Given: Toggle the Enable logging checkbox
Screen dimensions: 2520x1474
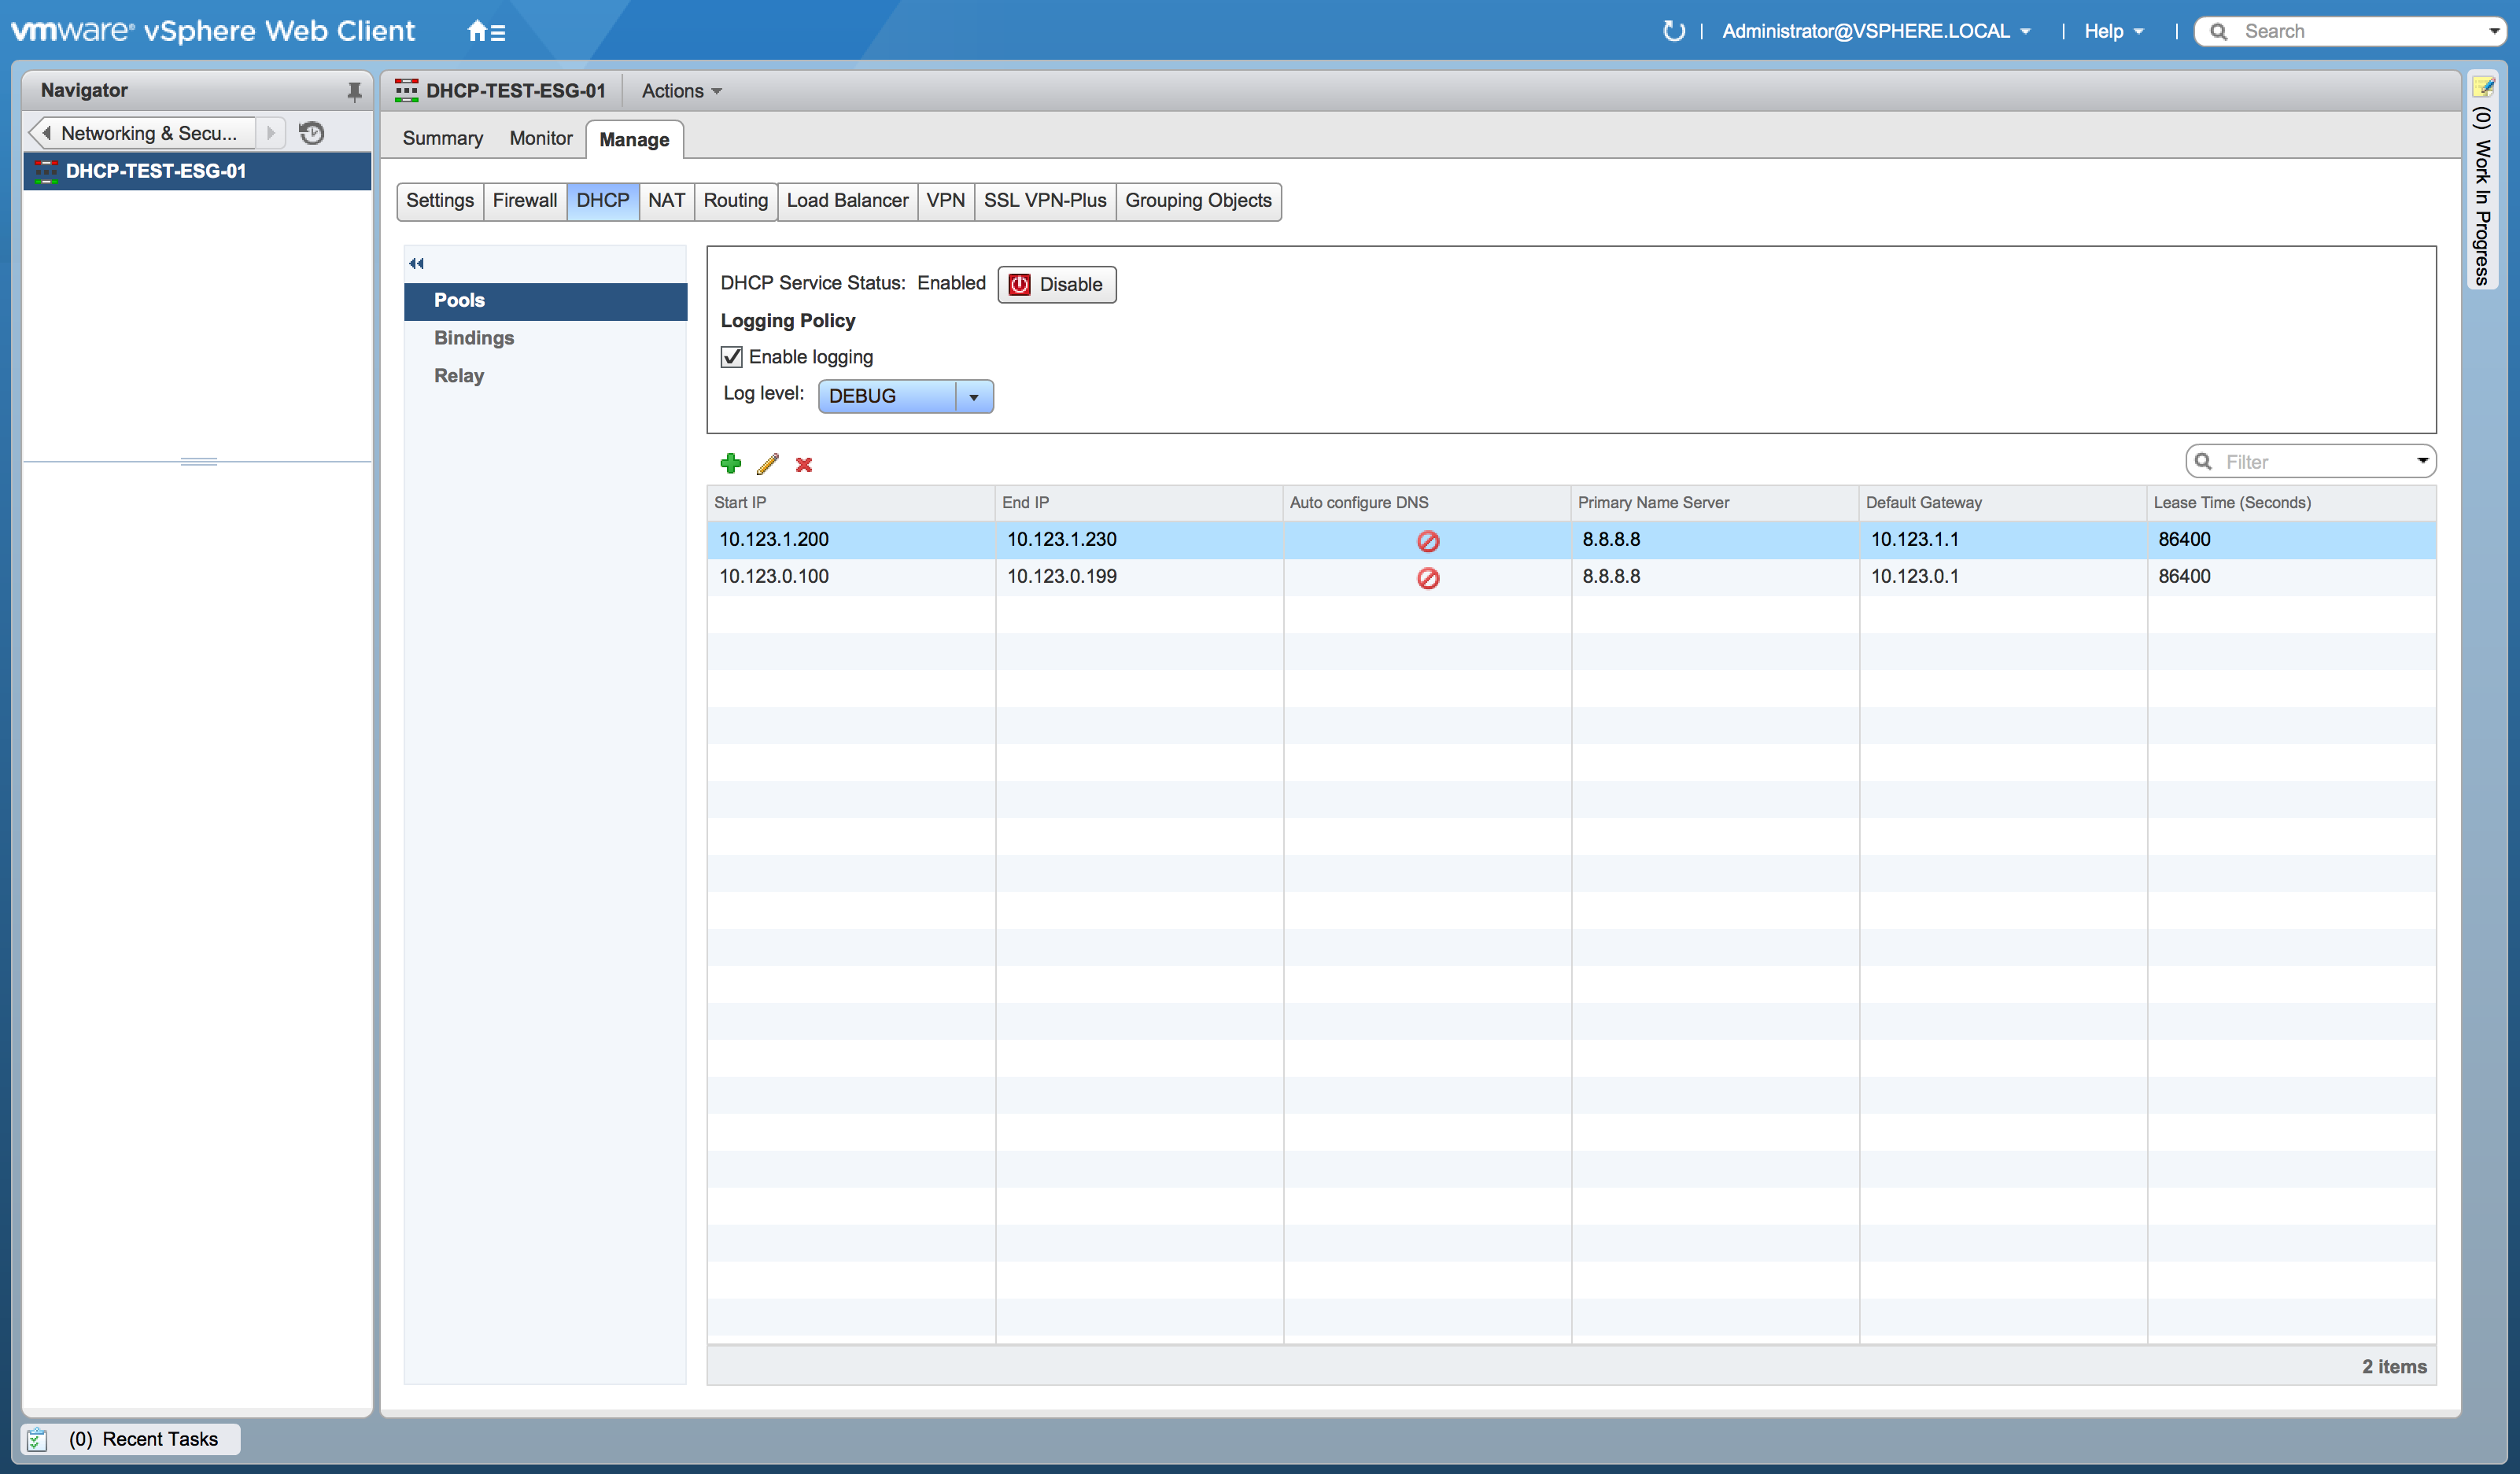Looking at the screenshot, I should (732, 357).
